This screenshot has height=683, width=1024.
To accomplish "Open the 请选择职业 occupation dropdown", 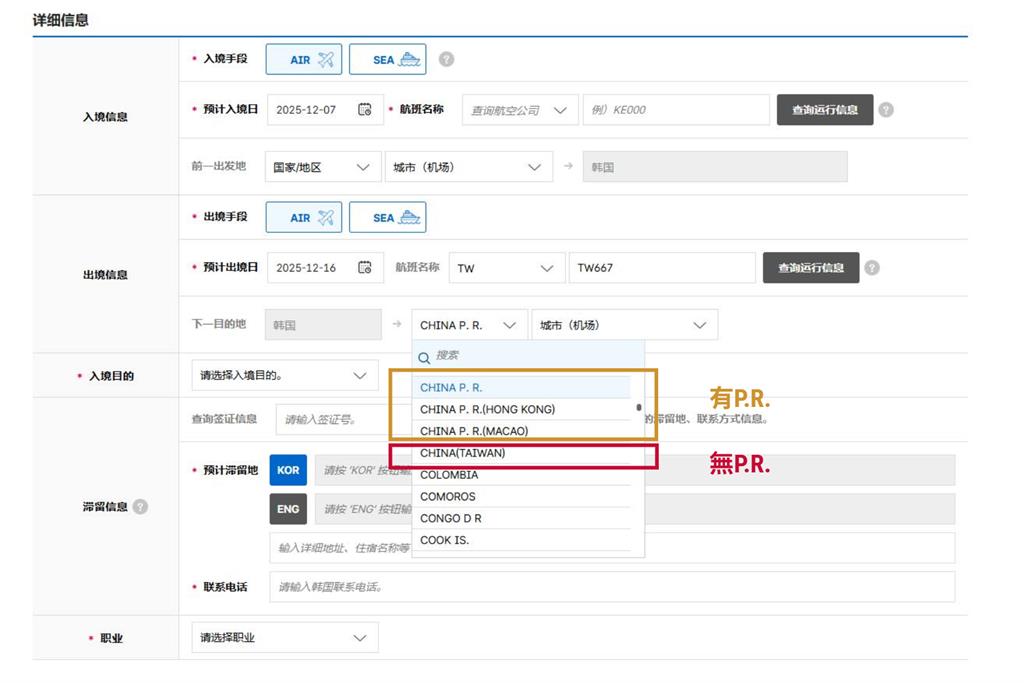I will [x=283, y=637].
